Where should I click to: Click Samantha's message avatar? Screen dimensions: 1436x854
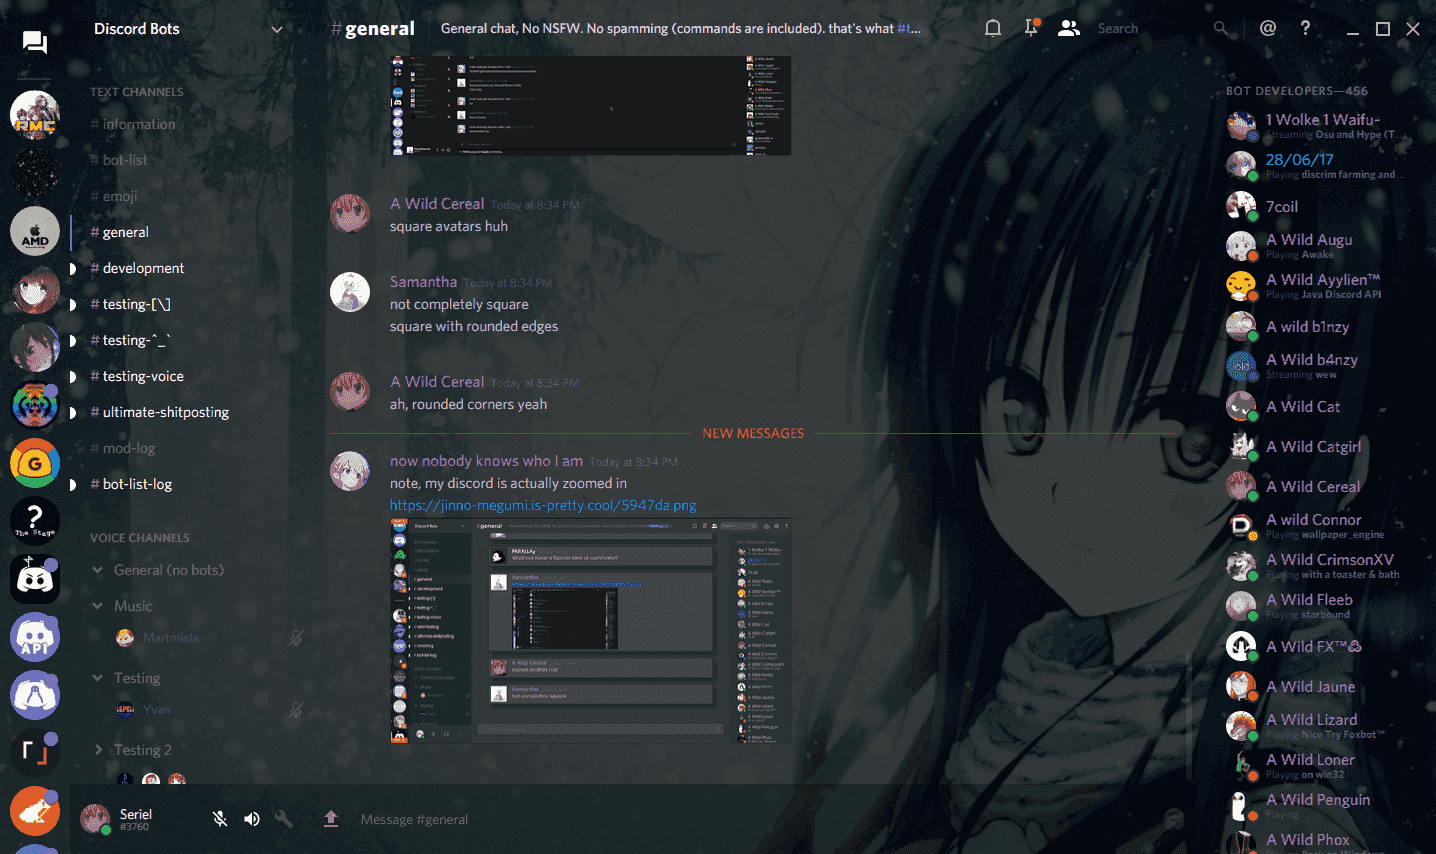point(350,292)
